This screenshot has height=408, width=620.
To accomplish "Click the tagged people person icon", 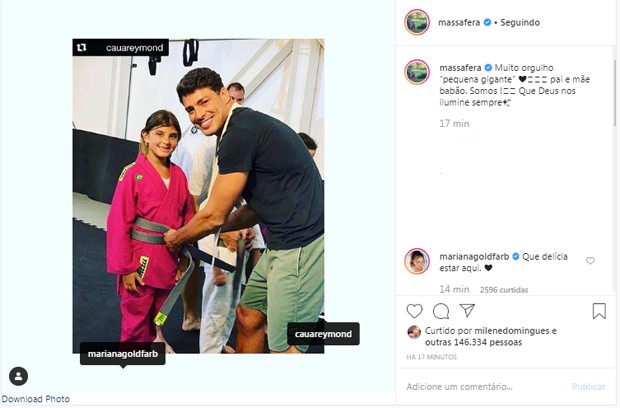I will point(18,376).
